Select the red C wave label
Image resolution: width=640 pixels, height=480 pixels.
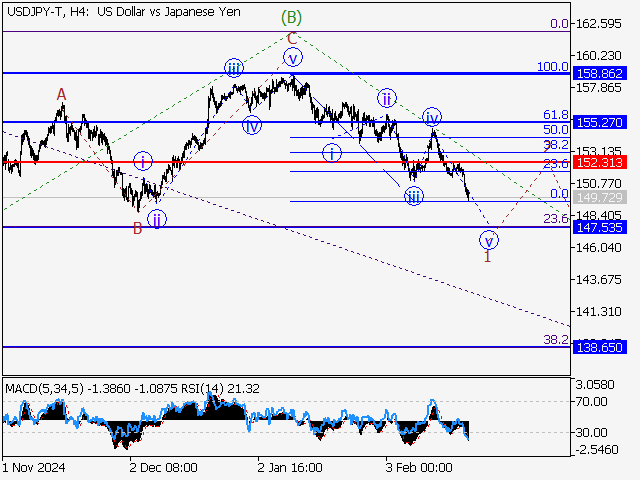[291, 38]
